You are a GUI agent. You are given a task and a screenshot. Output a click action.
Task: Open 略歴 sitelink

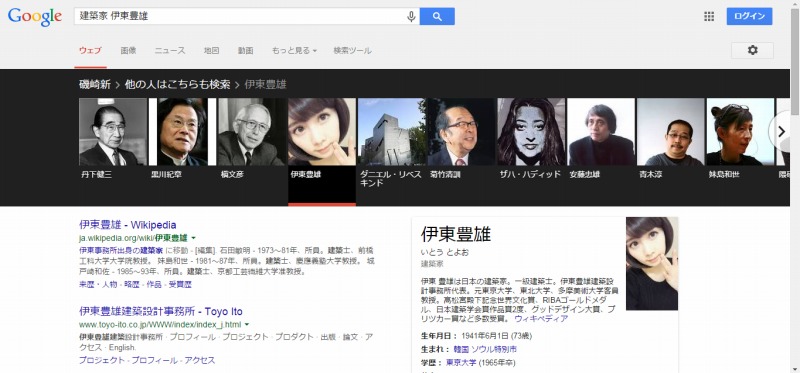tap(132, 284)
